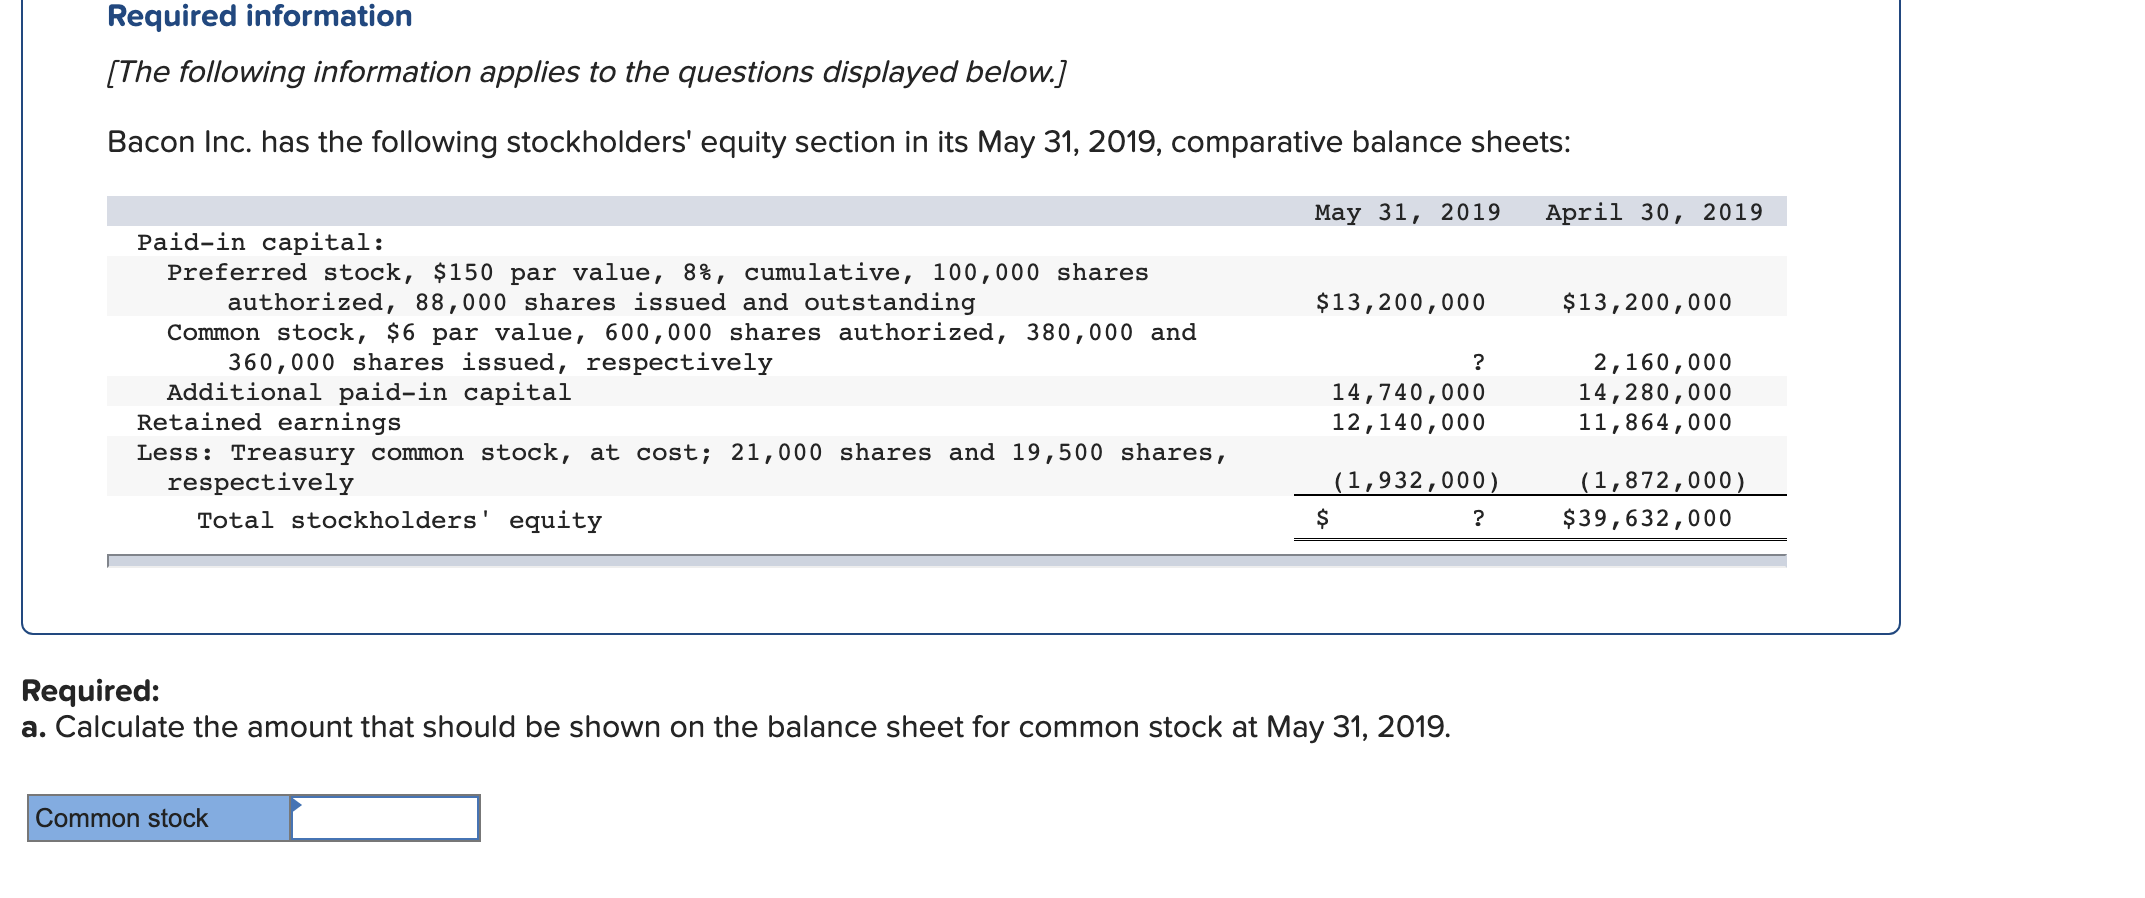The width and height of the screenshot is (2145, 898).
Task: Click the May 31, 2019 column header
Action: pos(1405,211)
